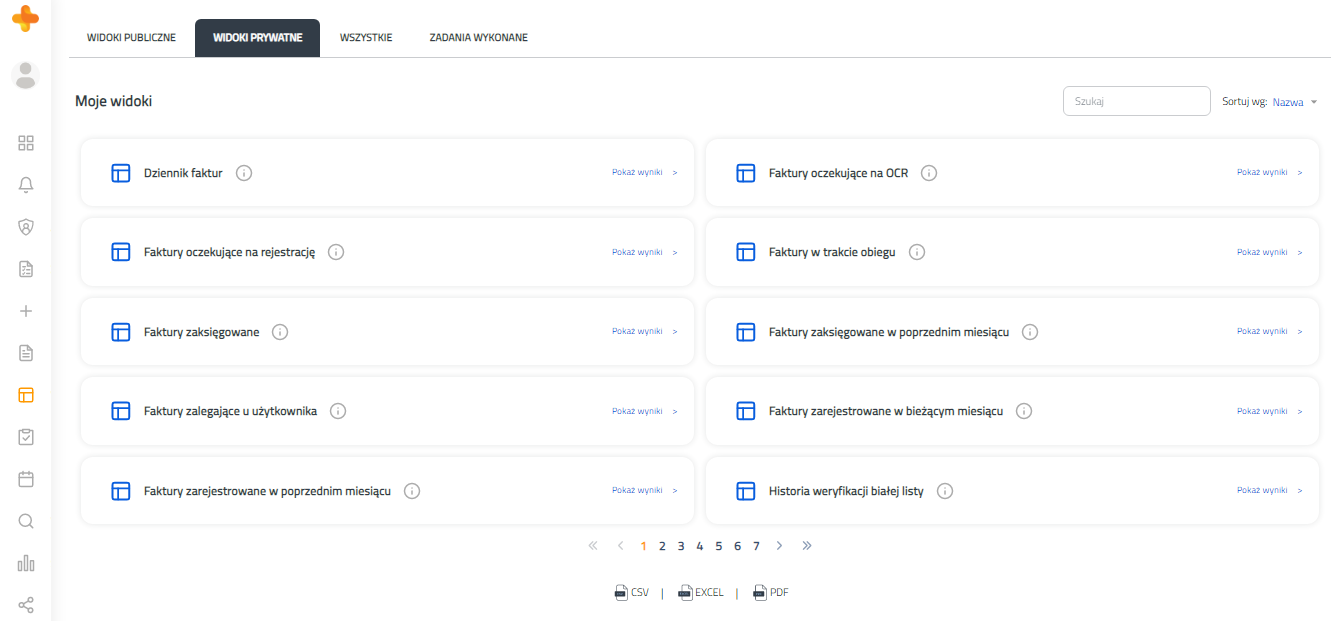Click the table icon of Historia weryfikacji białej listy
The image size is (1336, 621).
click(746, 491)
